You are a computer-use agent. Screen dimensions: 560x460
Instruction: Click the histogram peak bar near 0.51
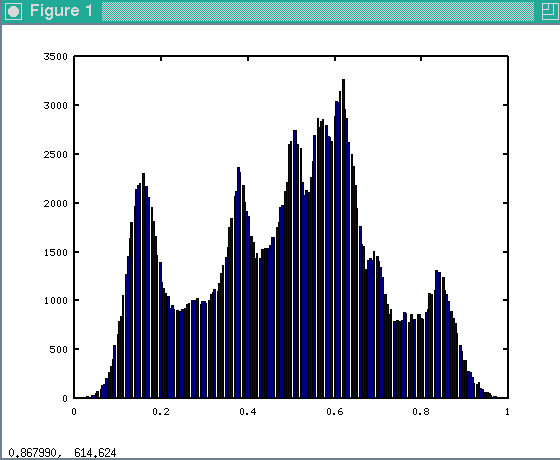pyautogui.click(x=295, y=264)
